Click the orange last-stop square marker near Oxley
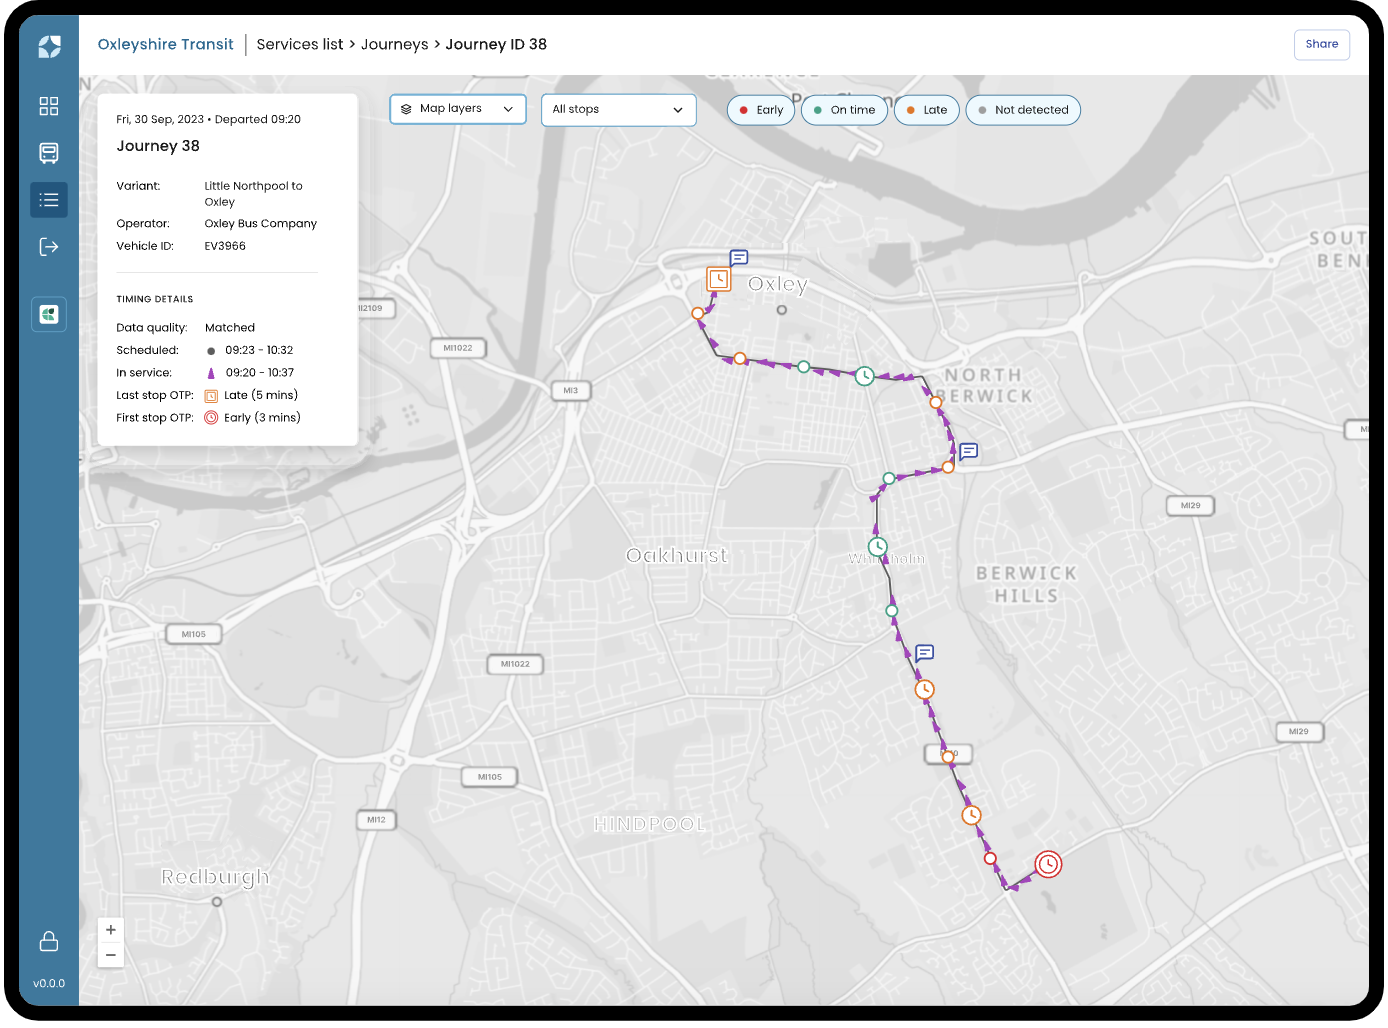 [x=719, y=279]
